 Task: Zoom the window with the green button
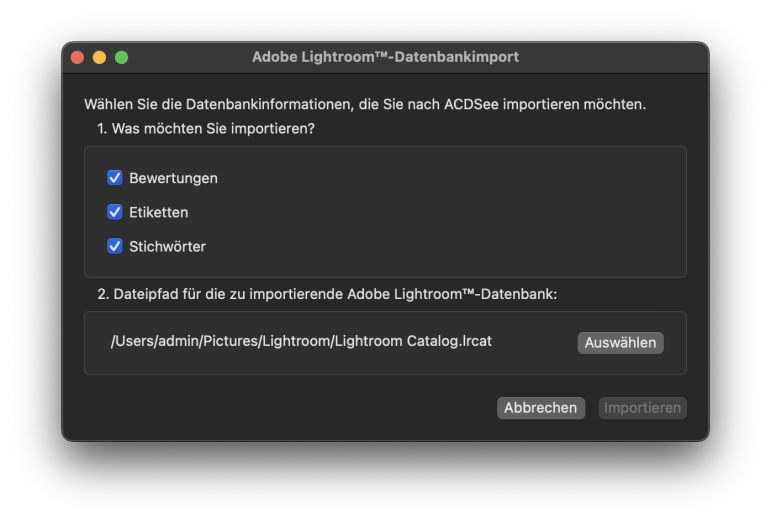[x=122, y=57]
